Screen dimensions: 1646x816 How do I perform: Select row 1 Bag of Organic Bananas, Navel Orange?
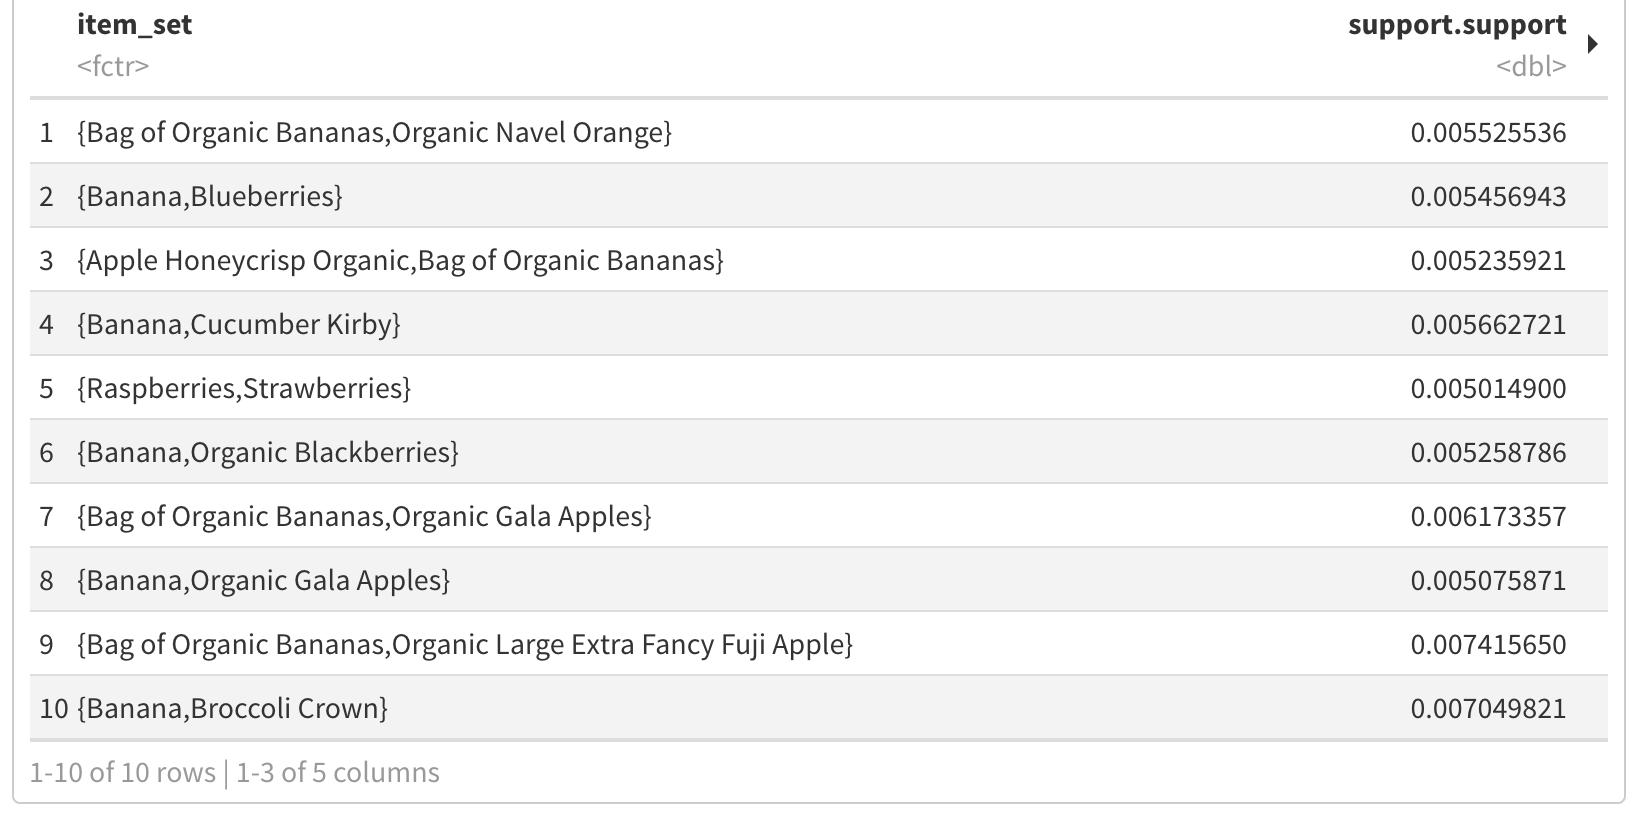coord(819,132)
